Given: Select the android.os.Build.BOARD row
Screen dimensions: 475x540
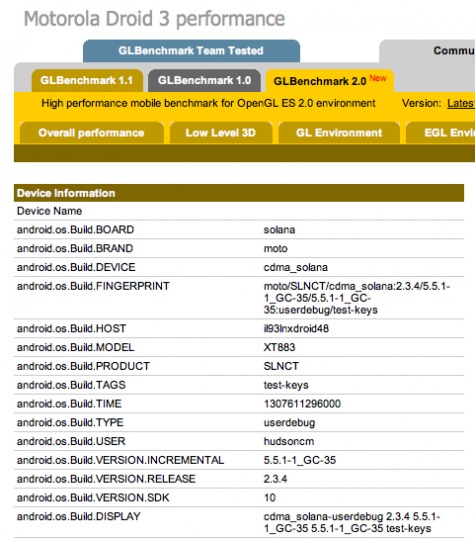Looking at the screenshot, I should click(x=239, y=230).
